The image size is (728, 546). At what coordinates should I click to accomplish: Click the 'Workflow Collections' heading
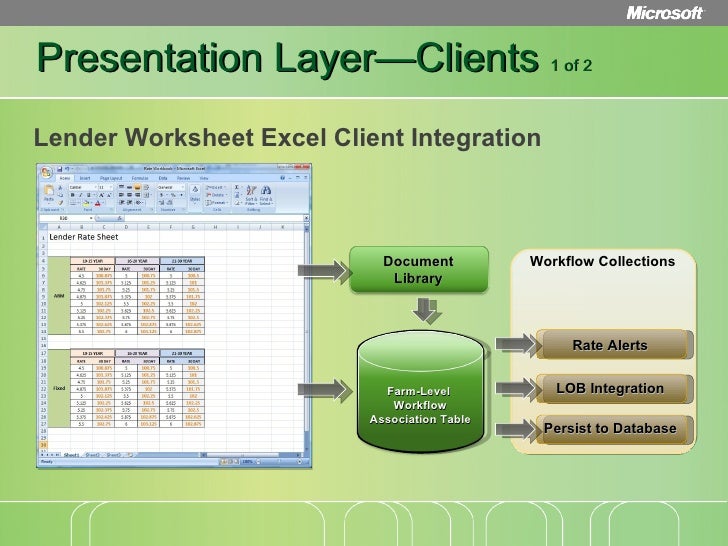tap(602, 261)
